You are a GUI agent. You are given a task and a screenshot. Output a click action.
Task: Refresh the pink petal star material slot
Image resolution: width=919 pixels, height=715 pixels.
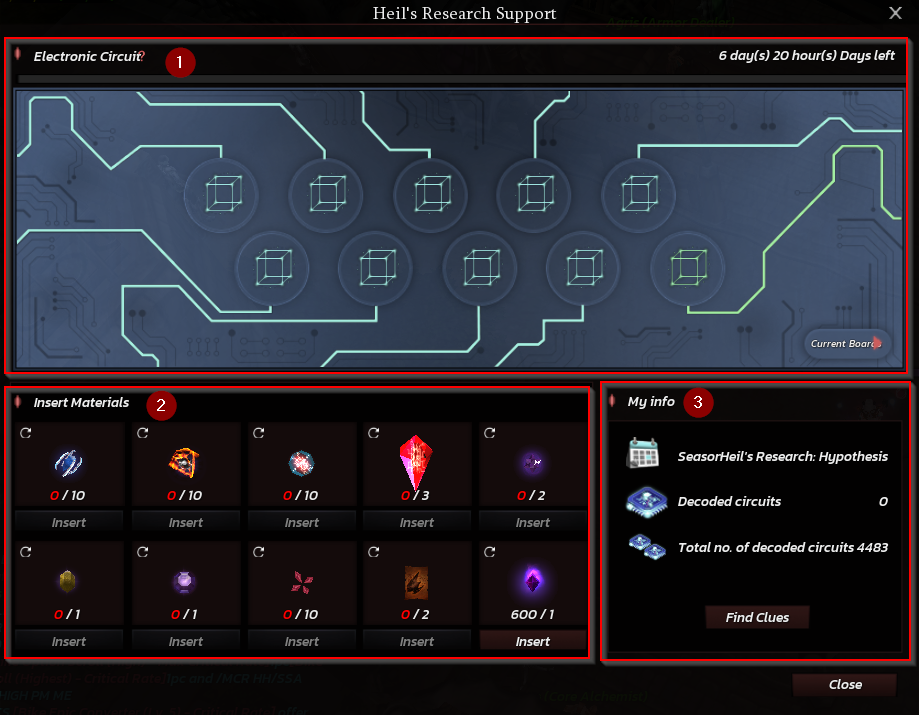pos(258,552)
